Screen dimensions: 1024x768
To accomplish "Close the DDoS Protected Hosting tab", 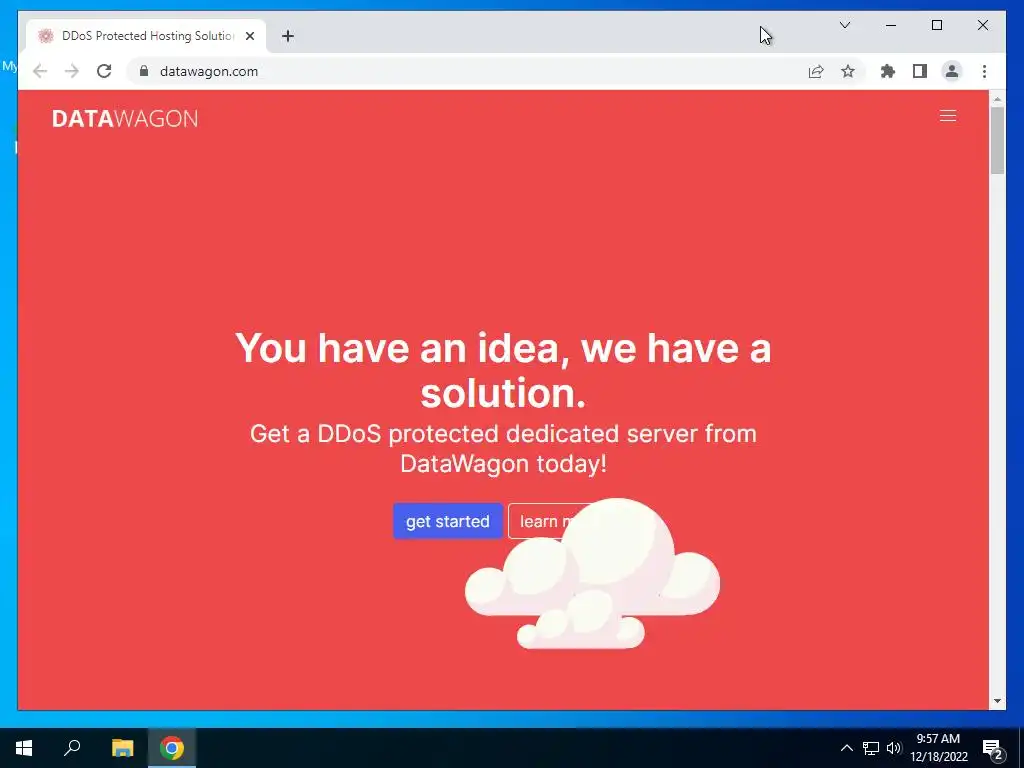I will point(249,36).
